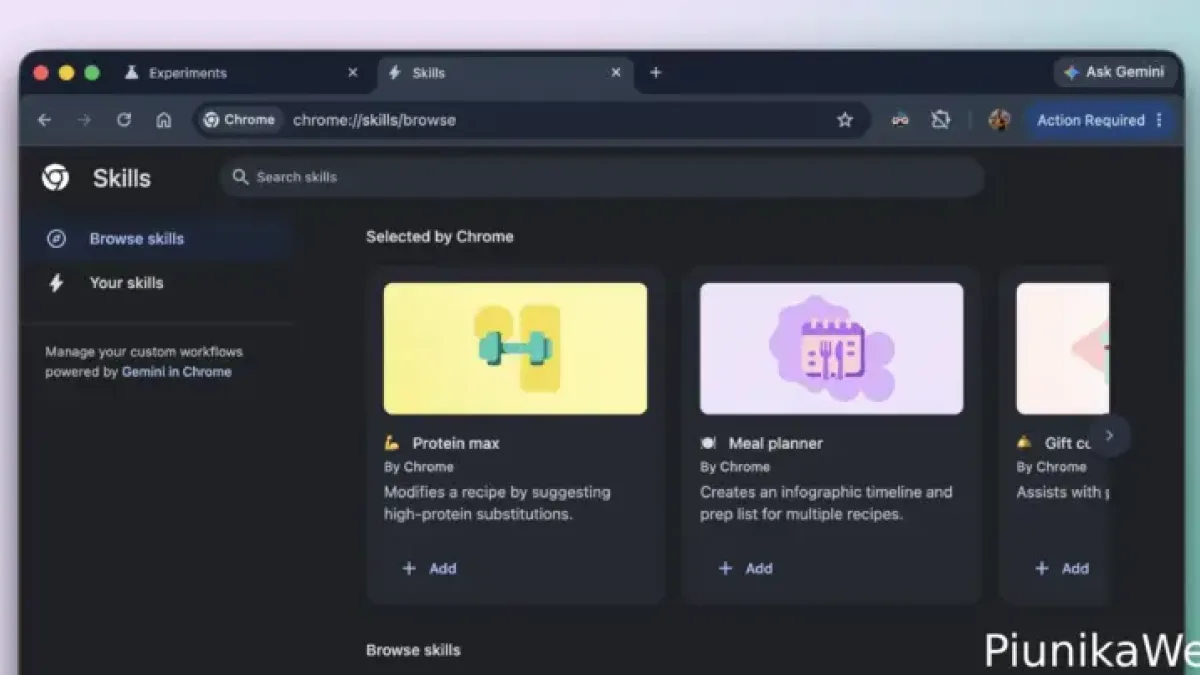
Task: Add the Meal planner skill
Action: pyautogui.click(x=746, y=568)
